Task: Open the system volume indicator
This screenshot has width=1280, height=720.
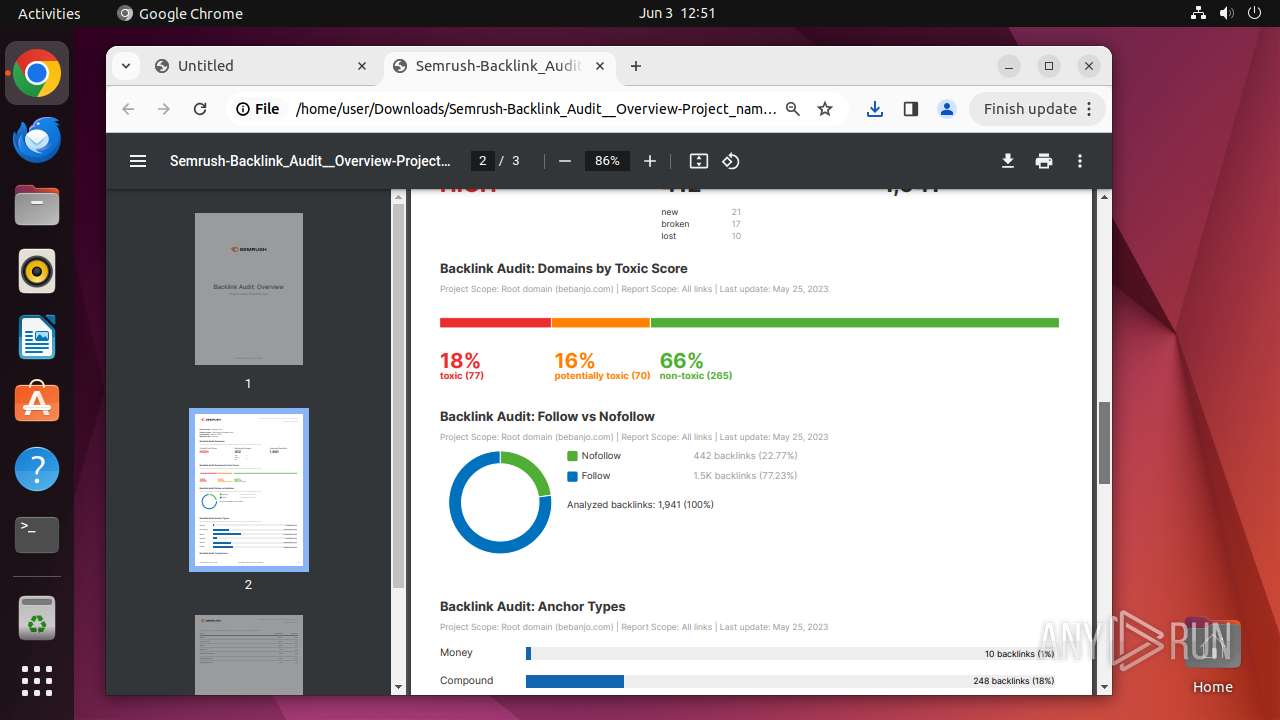Action: (x=1227, y=14)
